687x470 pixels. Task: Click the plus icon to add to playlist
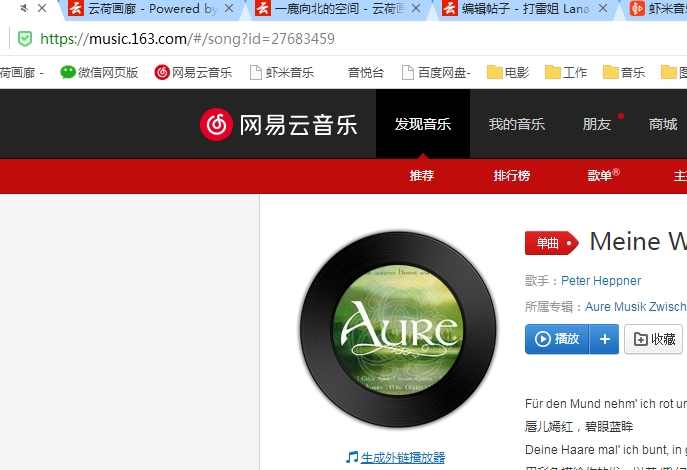[x=605, y=339]
